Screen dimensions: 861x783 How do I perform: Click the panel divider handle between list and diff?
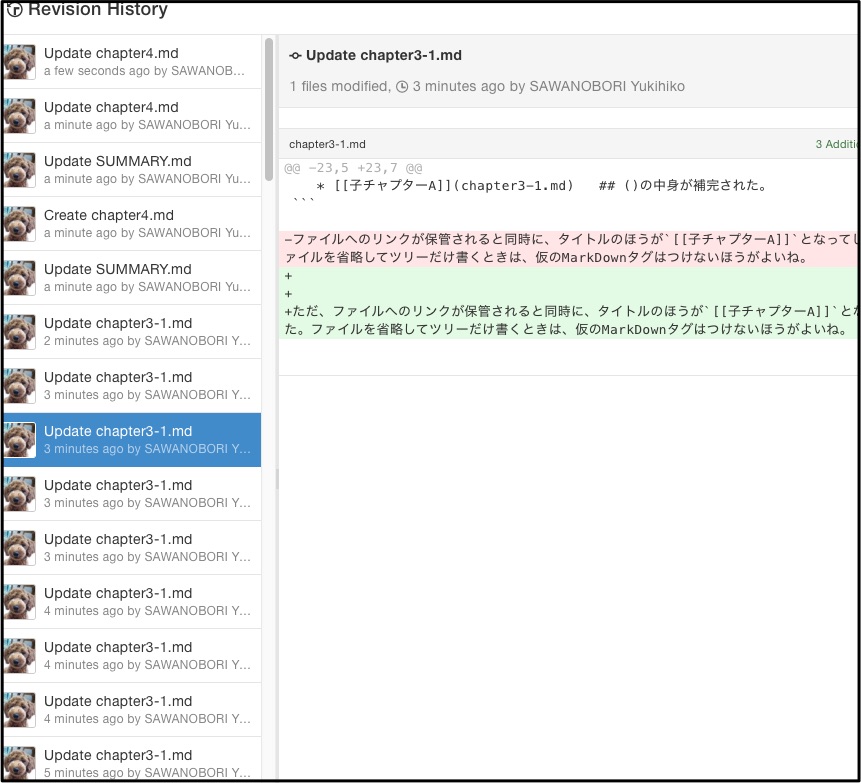coord(277,479)
